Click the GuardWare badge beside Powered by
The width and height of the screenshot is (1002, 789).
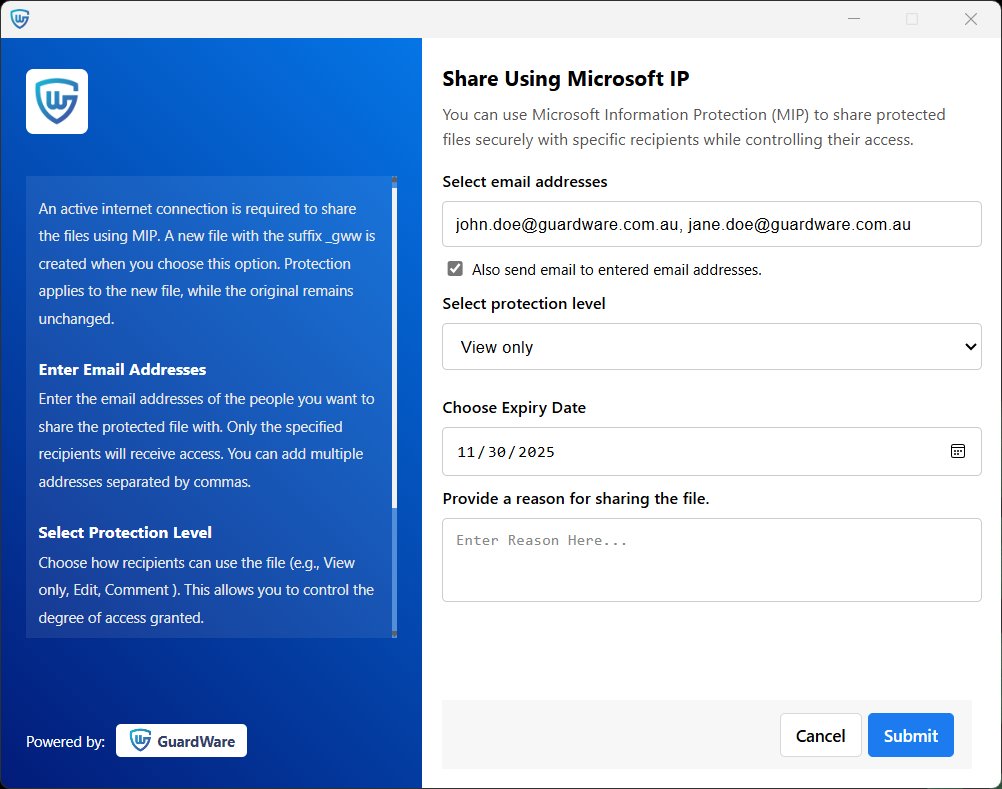[181, 741]
